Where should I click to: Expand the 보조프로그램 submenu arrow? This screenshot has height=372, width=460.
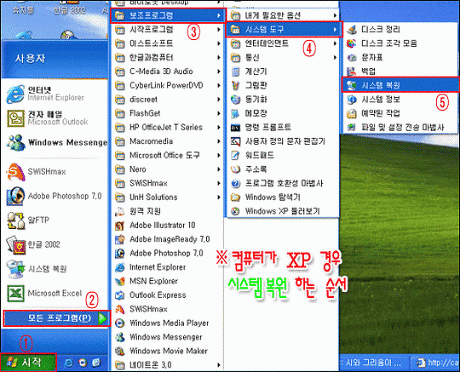pyautogui.click(x=218, y=15)
